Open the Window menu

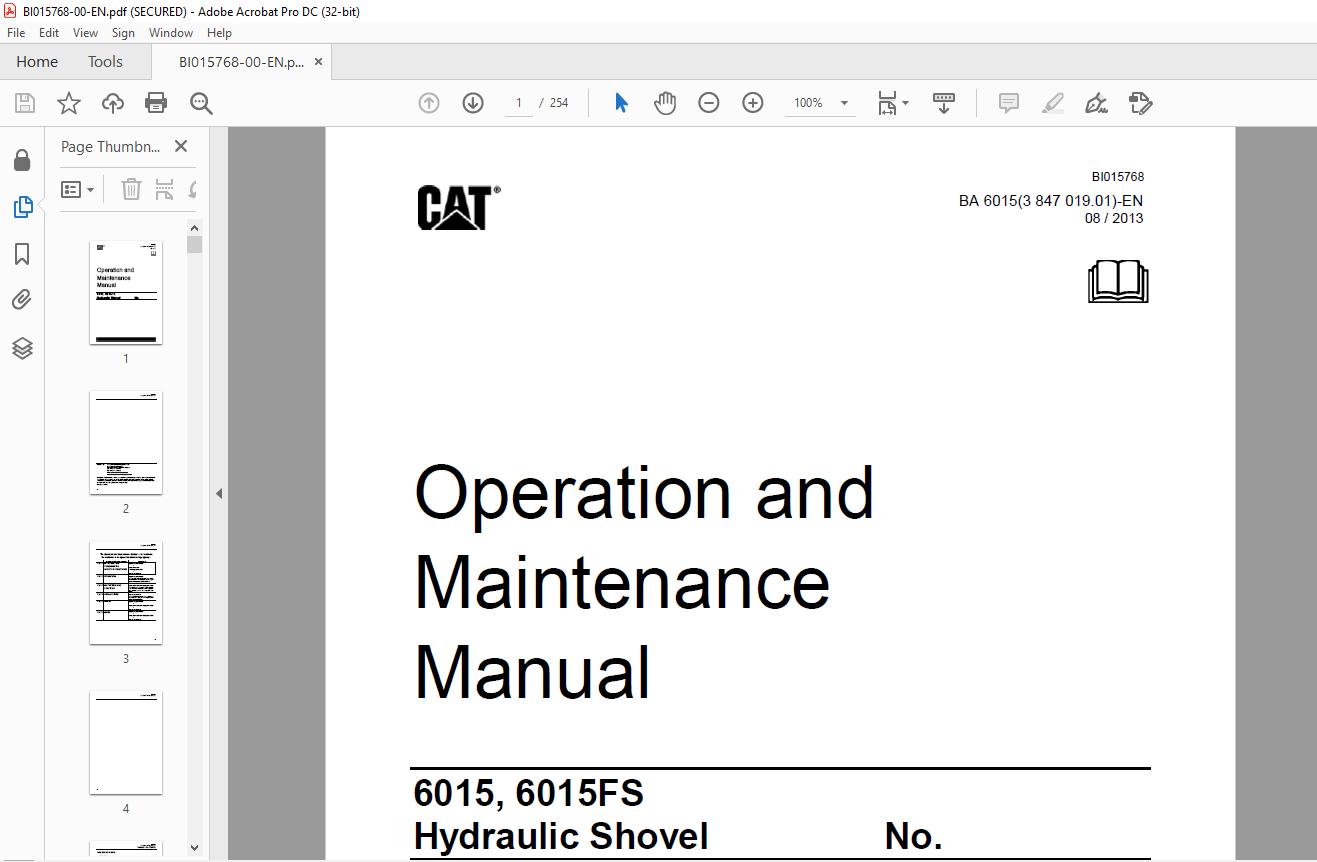click(171, 33)
